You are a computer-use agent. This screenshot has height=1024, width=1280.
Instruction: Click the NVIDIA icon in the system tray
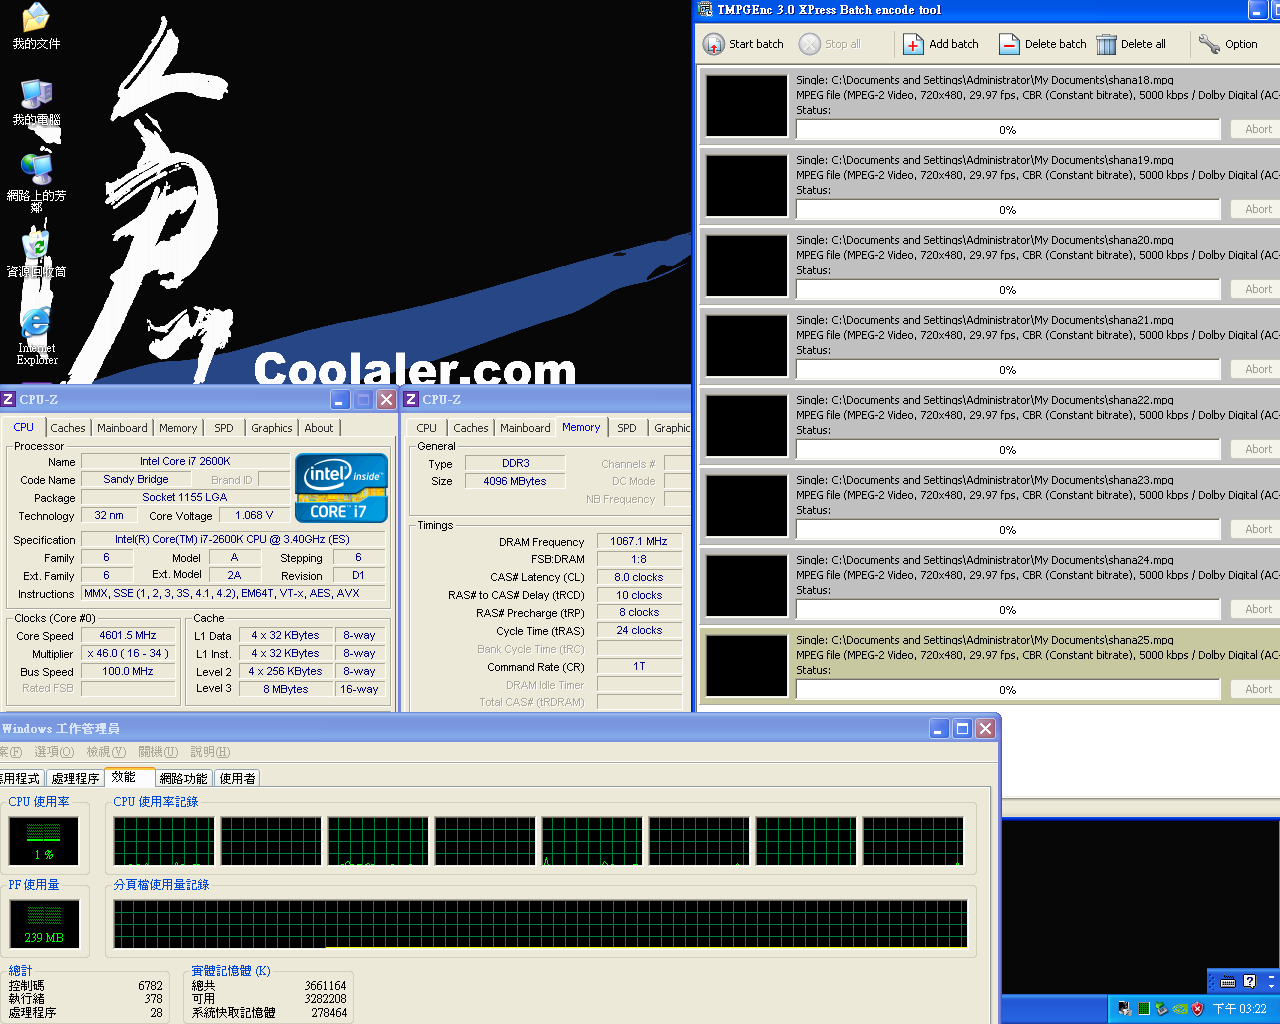1179,1009
